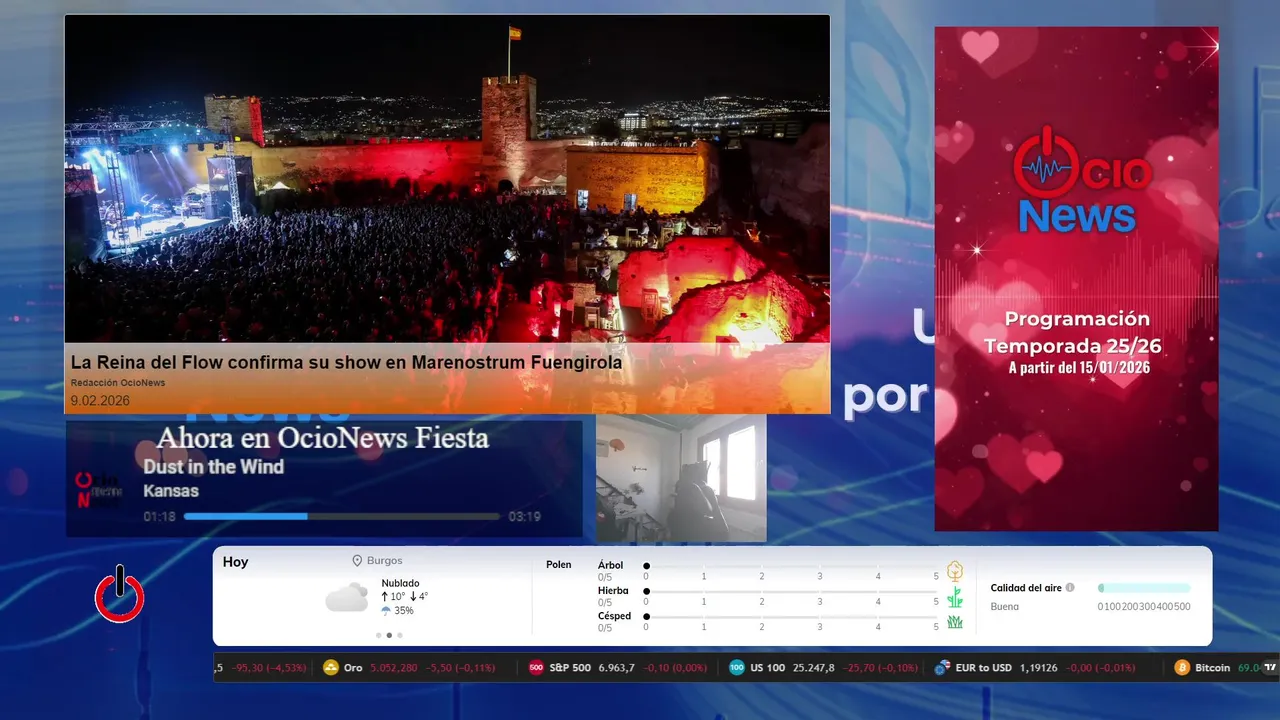Click the elapsed time 01:18
1280x720 pixels.
[x=159, y=517]
